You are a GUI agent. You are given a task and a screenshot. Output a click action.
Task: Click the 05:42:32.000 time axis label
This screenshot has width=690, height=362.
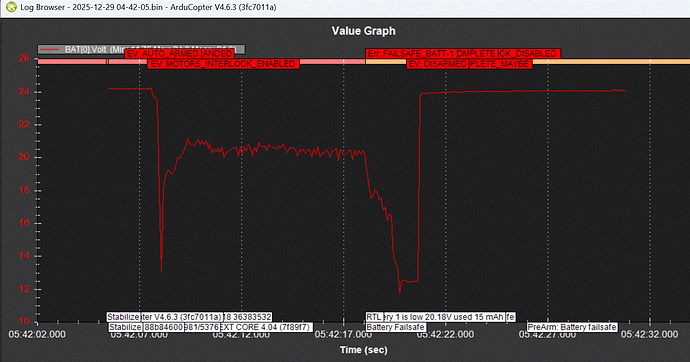tap(650, 335)
